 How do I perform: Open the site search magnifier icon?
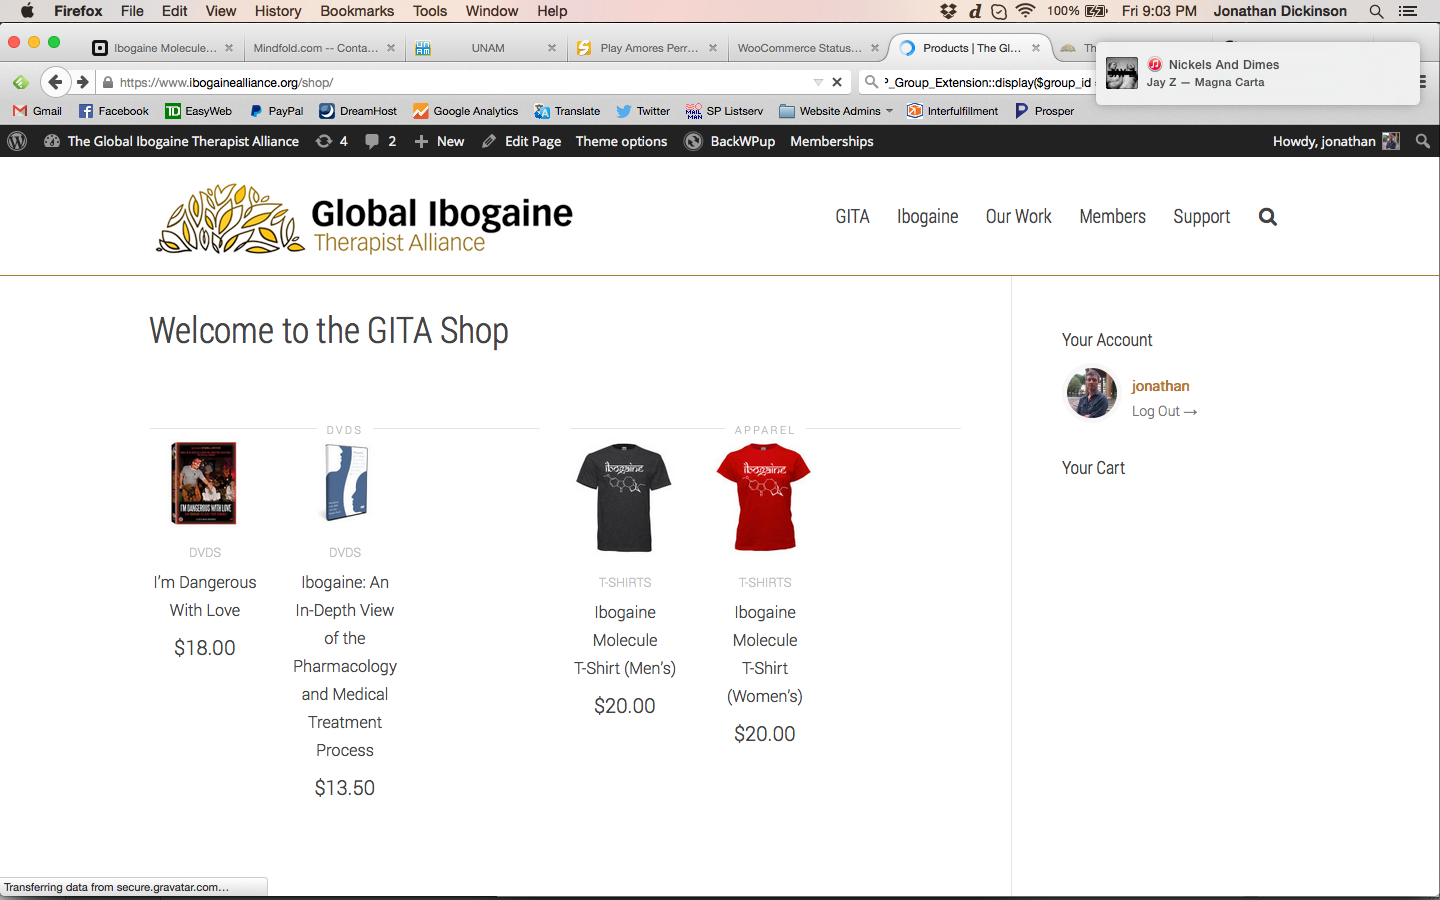tap(1267, 217)
